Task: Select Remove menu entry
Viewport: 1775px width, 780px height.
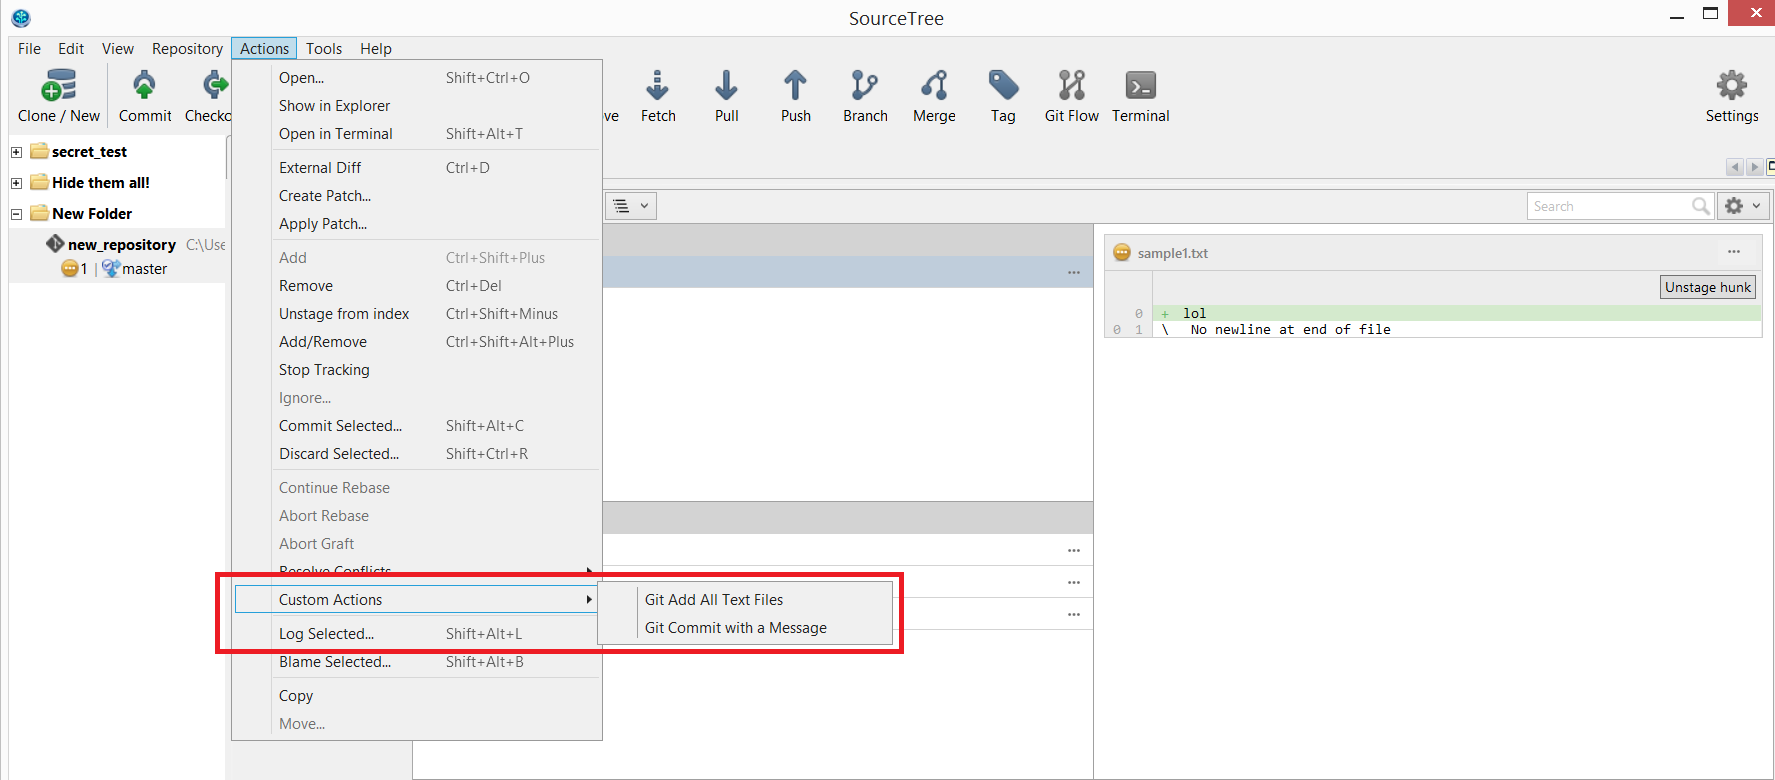Action: tap(417, 286)
